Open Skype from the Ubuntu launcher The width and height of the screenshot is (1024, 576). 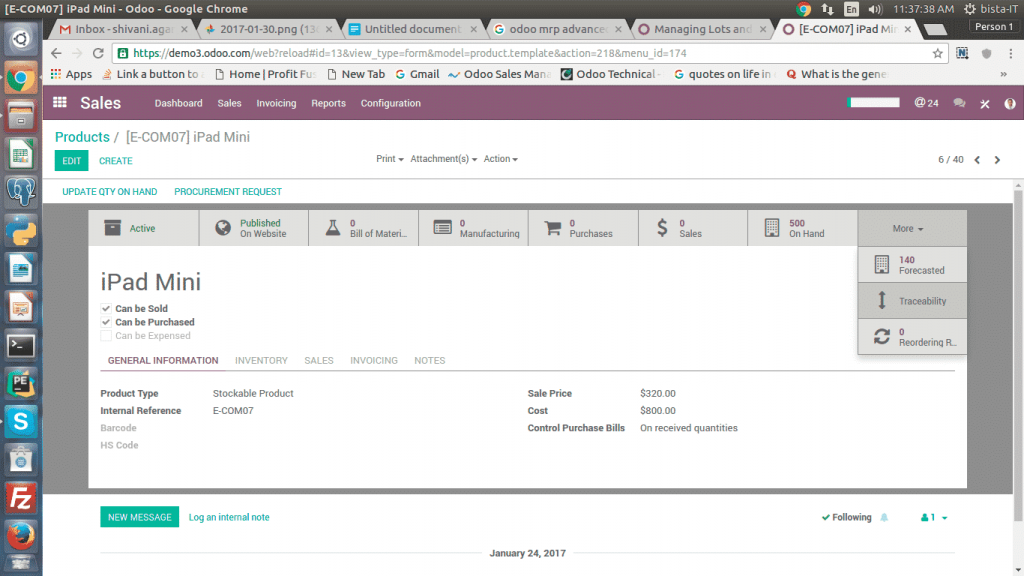coord(21,421)
